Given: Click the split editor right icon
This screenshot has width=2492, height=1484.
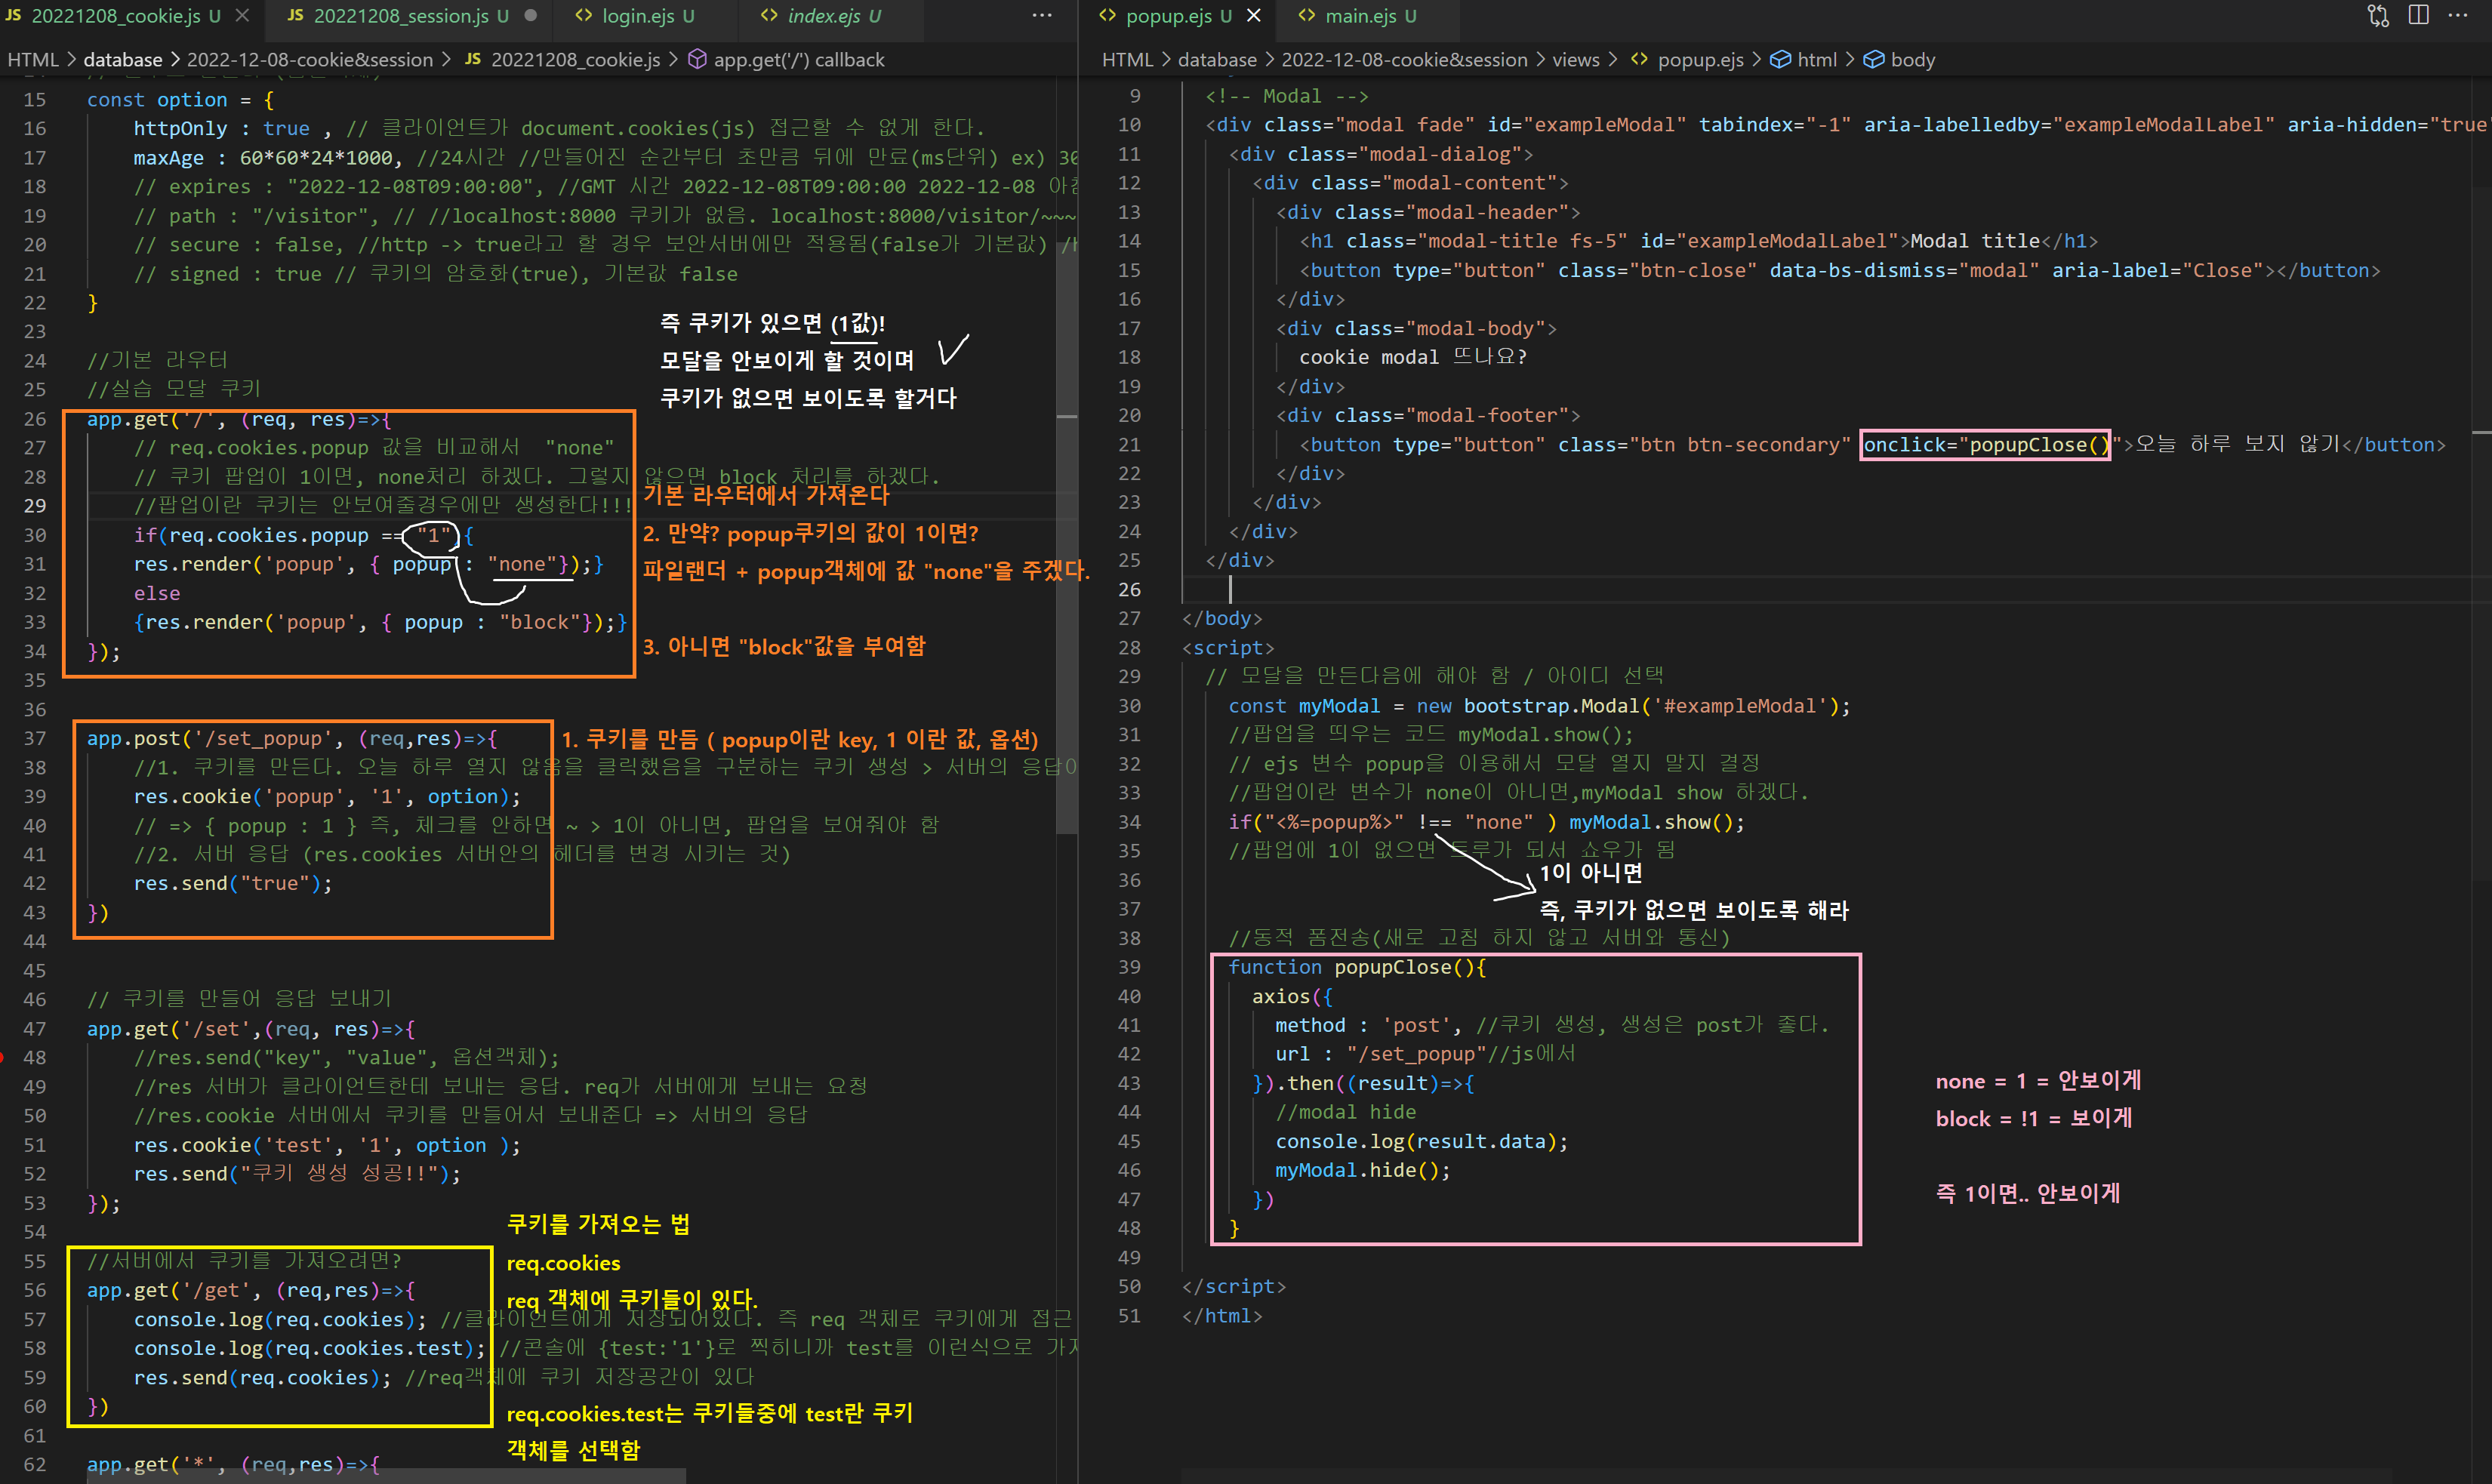Looking at the screenshot, I should point(2418,16).
